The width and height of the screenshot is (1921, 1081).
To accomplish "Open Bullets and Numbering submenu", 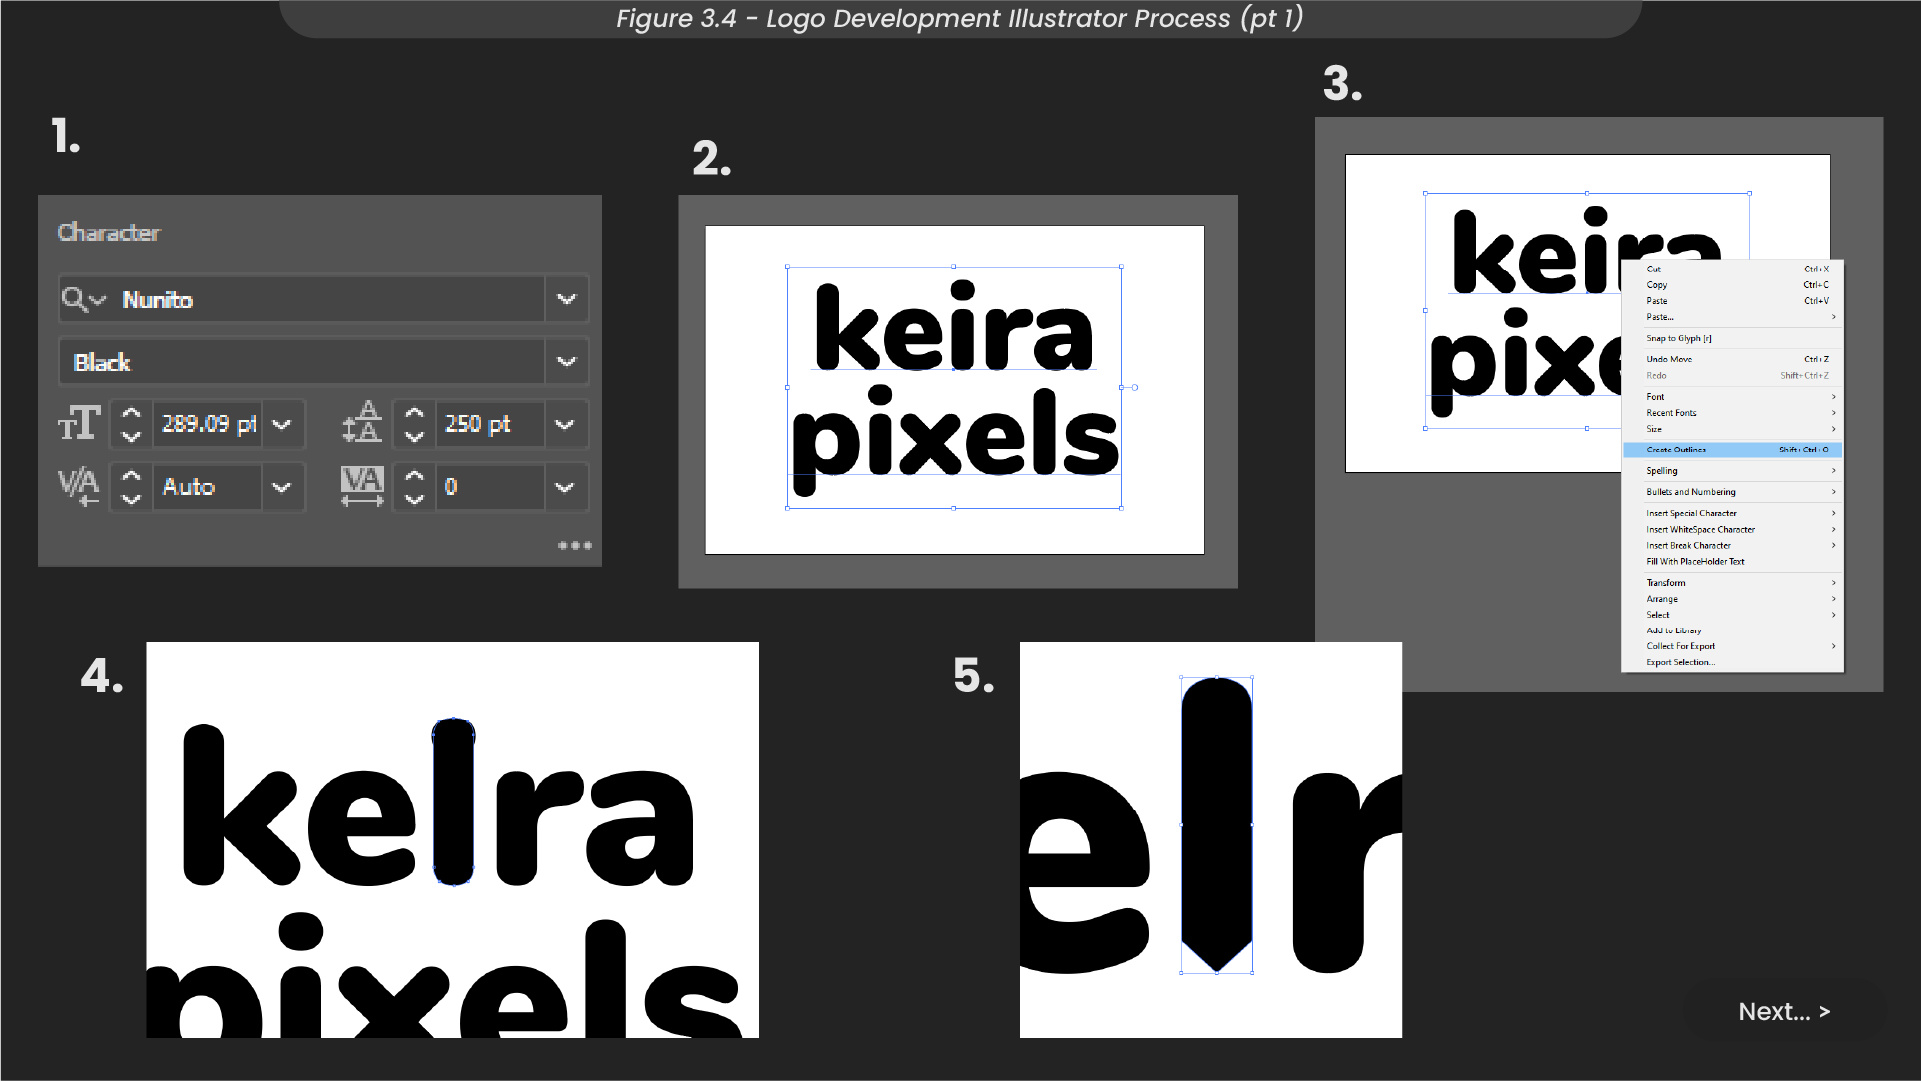I will [1733, 492].
